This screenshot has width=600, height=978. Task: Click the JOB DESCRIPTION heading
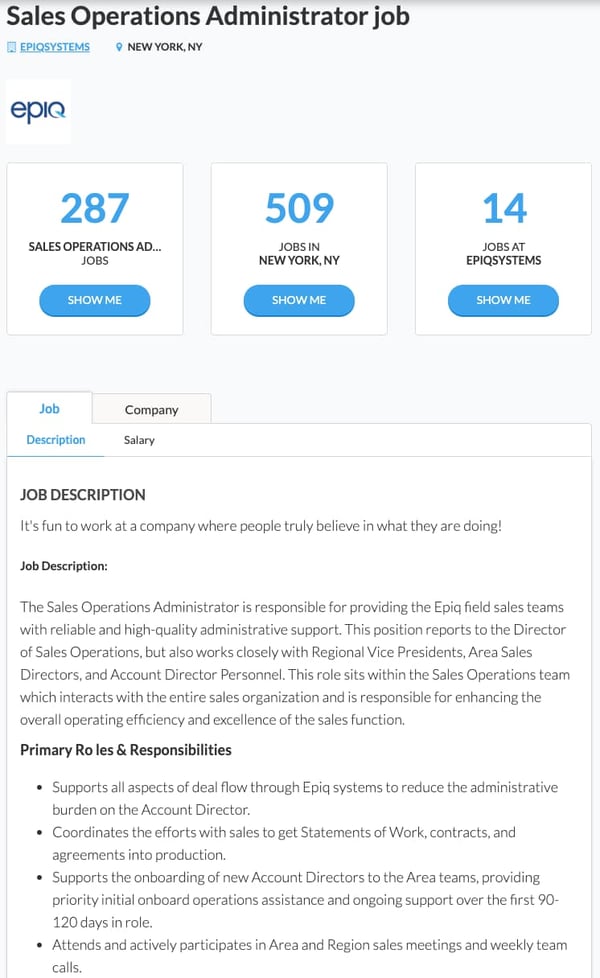coord(83,495)
